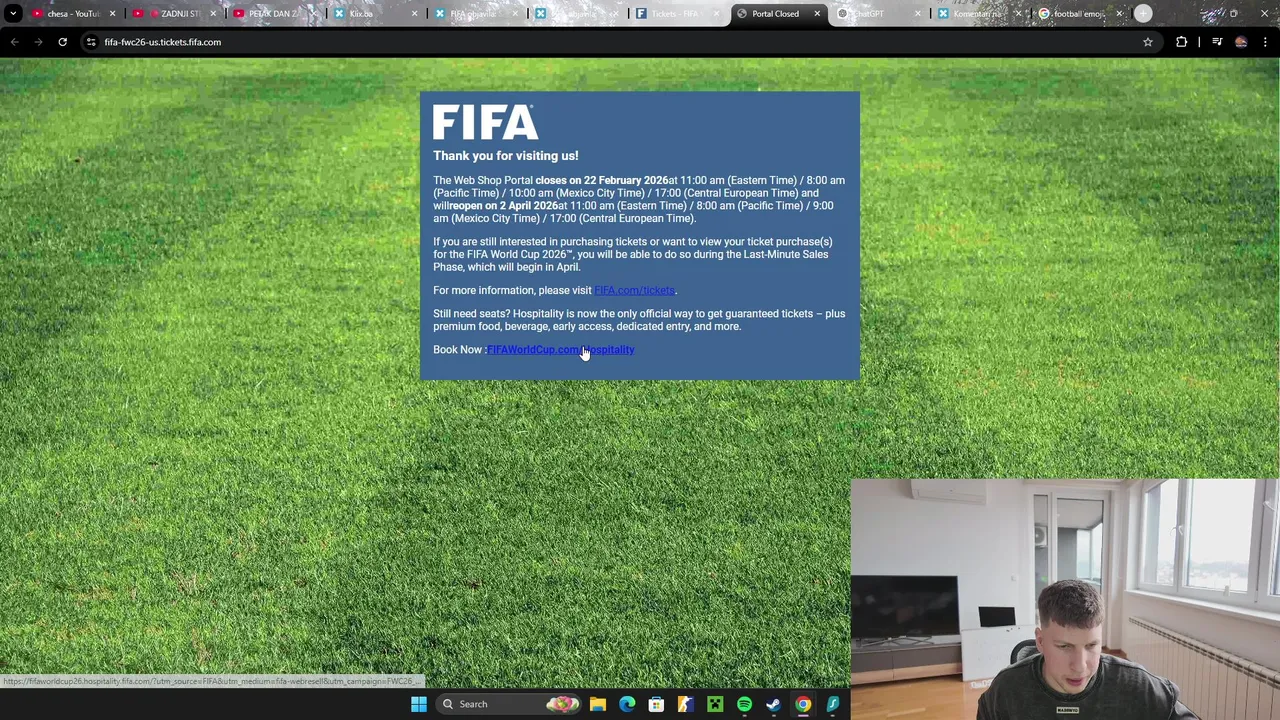Click the 'closes on 22 February 2026' text

[x=601, y=180]
